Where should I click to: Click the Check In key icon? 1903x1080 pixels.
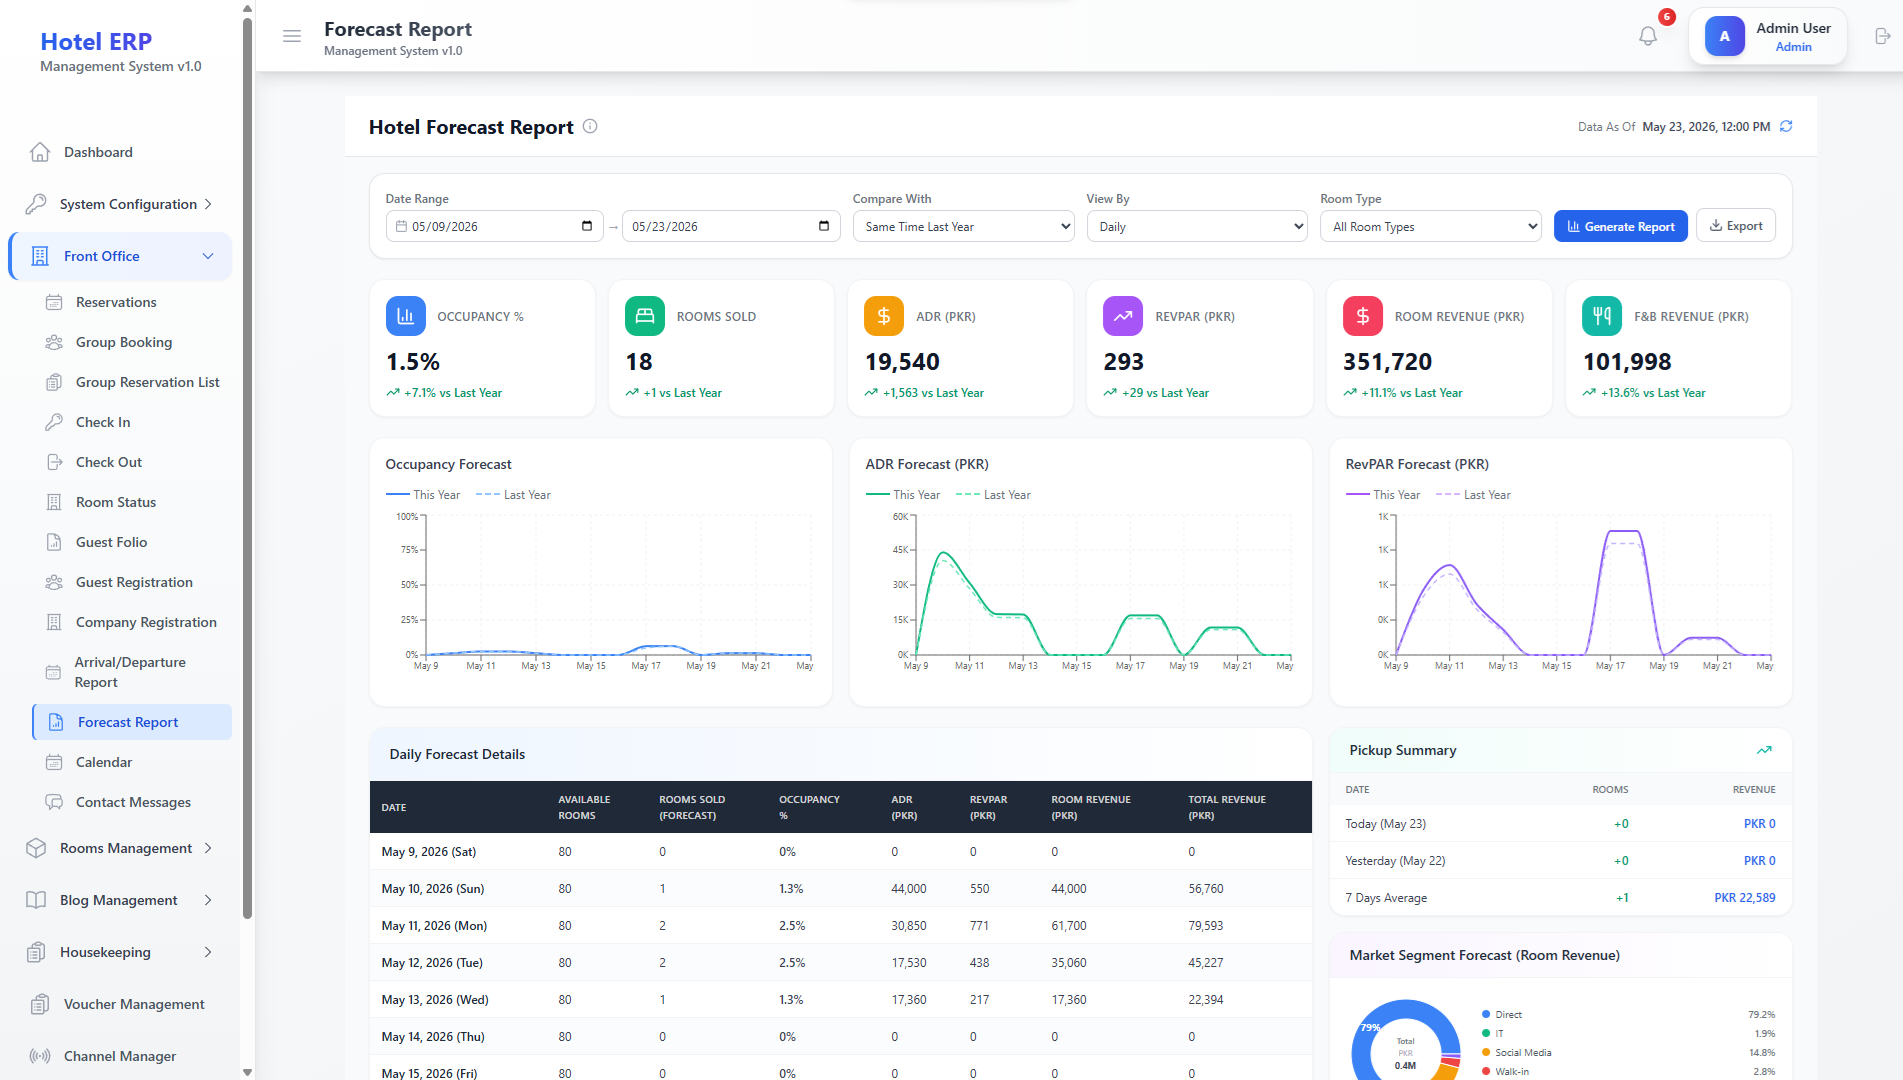coord(54,422)
